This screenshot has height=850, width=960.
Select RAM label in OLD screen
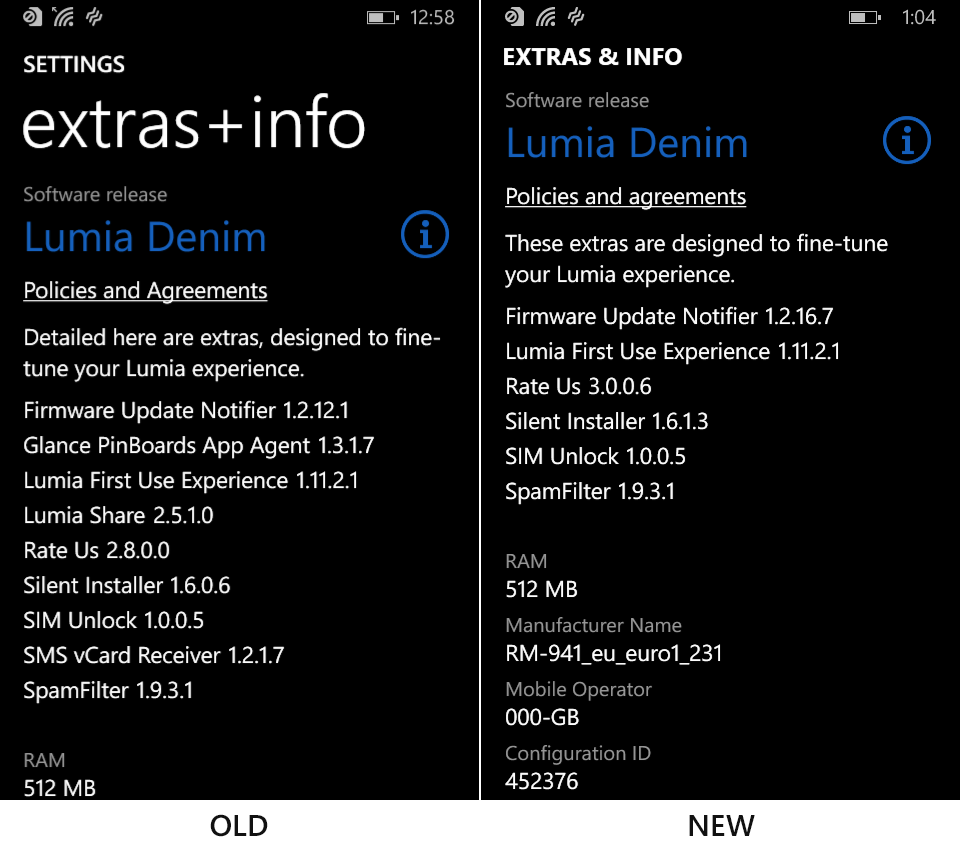pyautogui.click(x=44, y=761)
